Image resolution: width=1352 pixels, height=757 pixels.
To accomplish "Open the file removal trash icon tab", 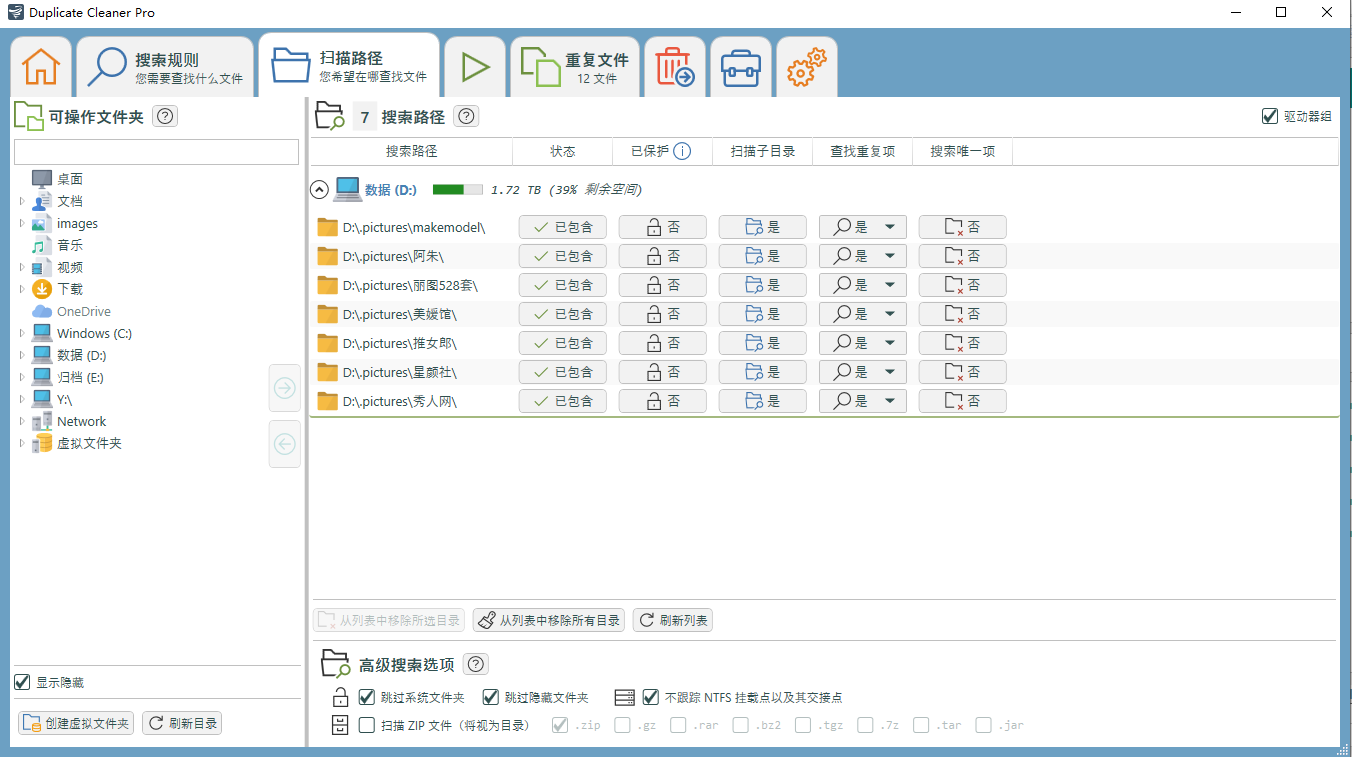I will [x=675, y=67].
